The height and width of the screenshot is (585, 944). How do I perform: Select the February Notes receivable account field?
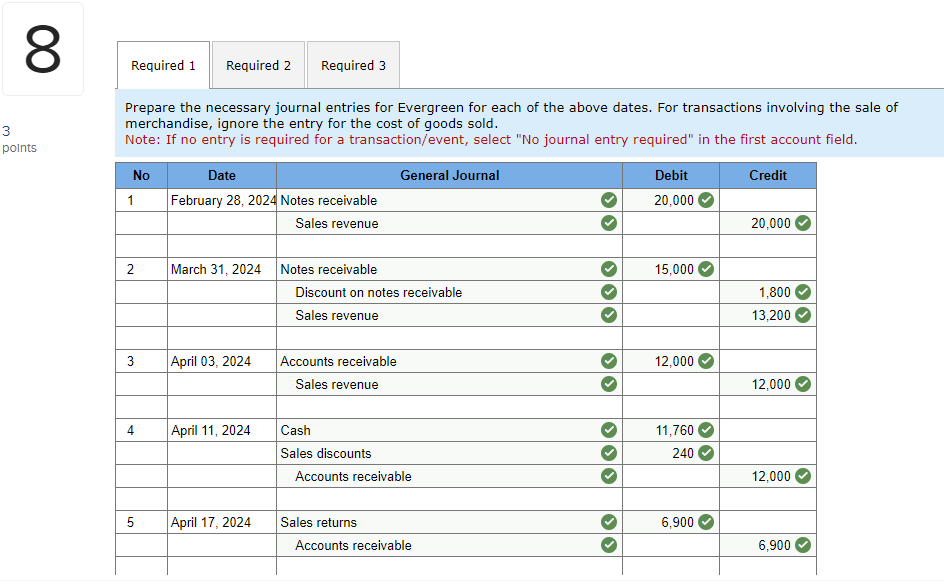tap(449, 200)
